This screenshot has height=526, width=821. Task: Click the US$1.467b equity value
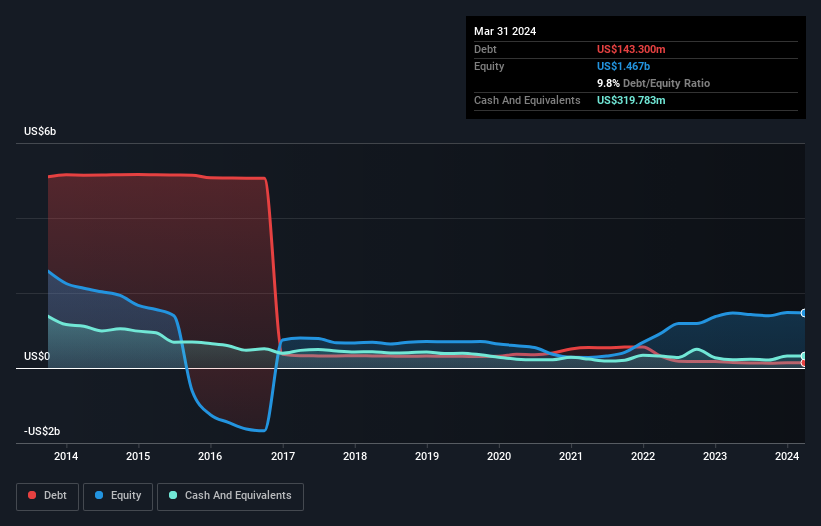(x=623, y=66)
